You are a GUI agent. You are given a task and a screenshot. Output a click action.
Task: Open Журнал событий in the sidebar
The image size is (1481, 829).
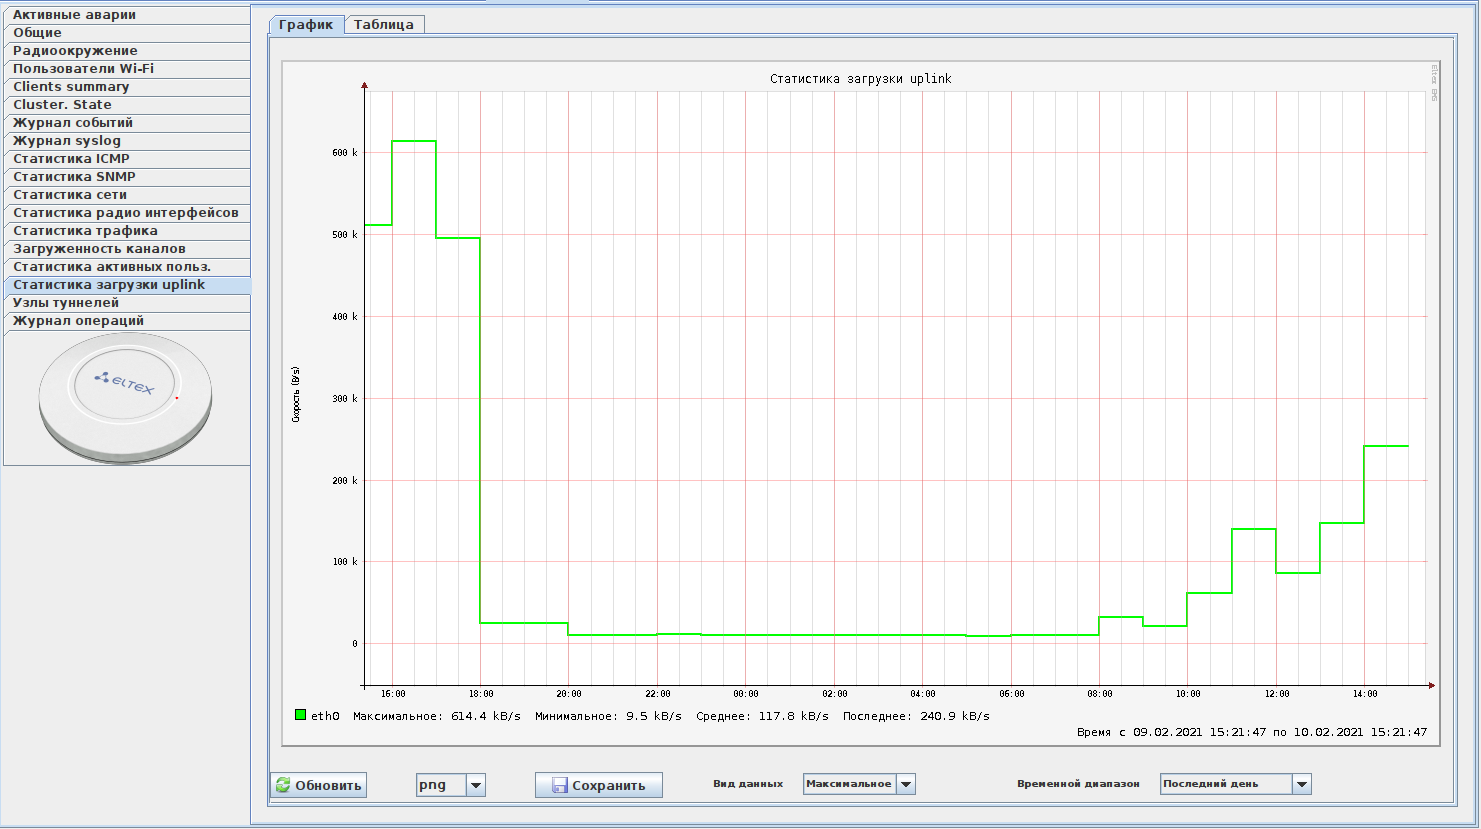[127, 123]
